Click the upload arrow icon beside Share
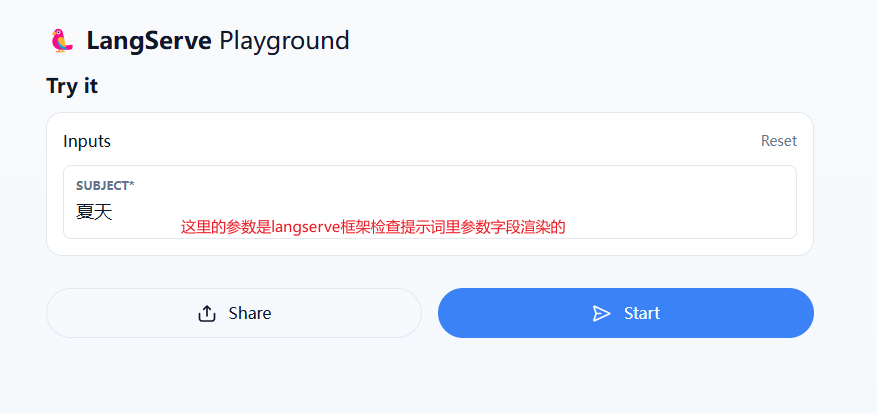Screen dimensions: 877x413 coord(207,313)
